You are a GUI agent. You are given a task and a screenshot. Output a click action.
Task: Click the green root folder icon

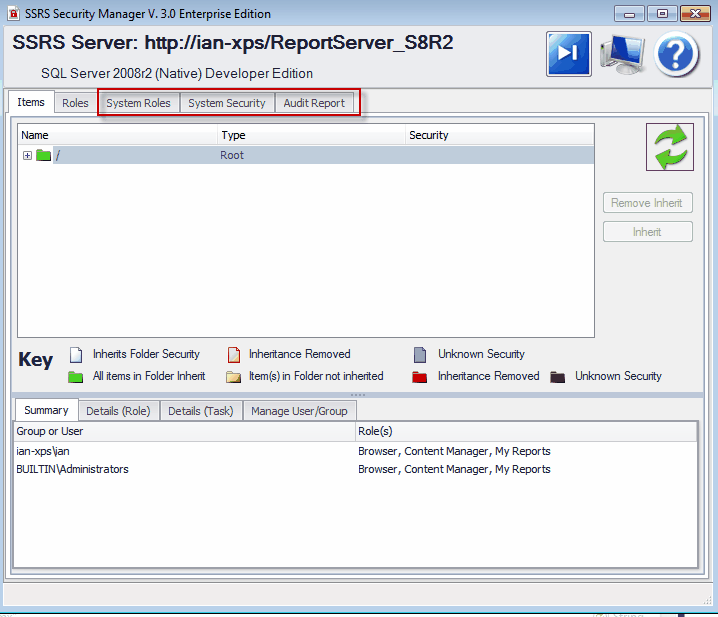[x=44, y=155]
